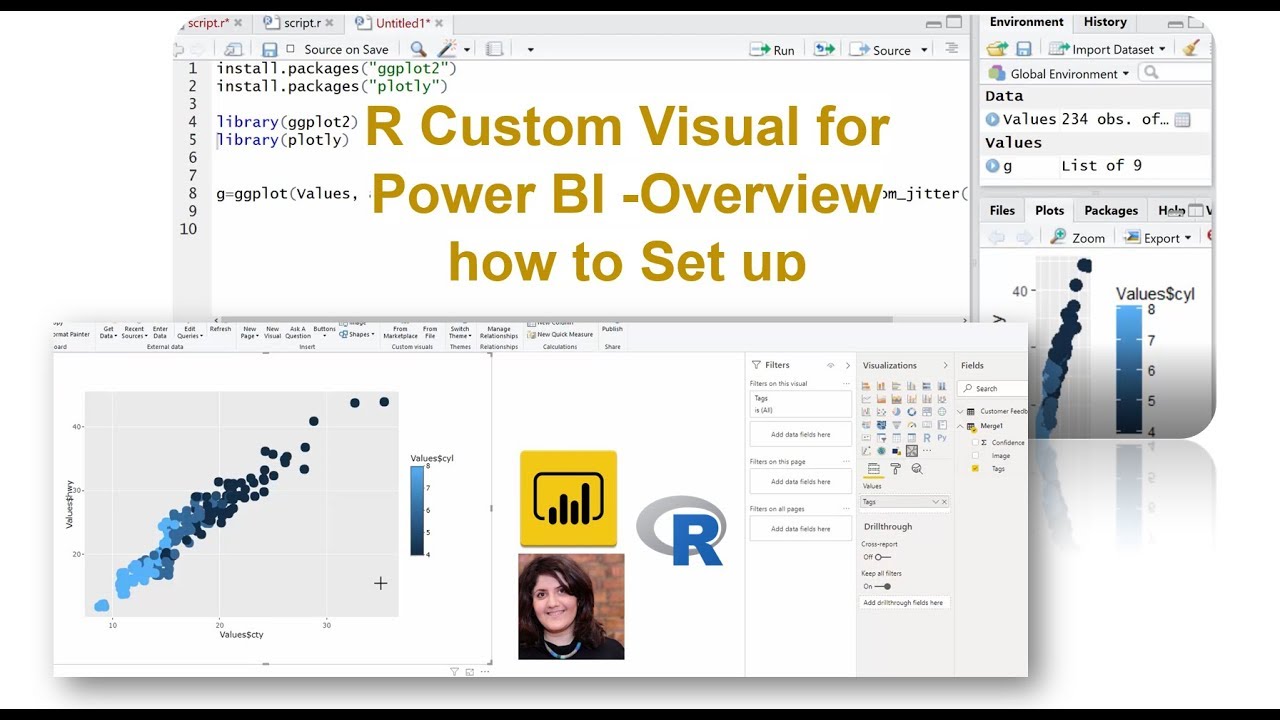Click From Marketplace custom visuals button
The image size is (1280, 720).
[x=400, y=332]
